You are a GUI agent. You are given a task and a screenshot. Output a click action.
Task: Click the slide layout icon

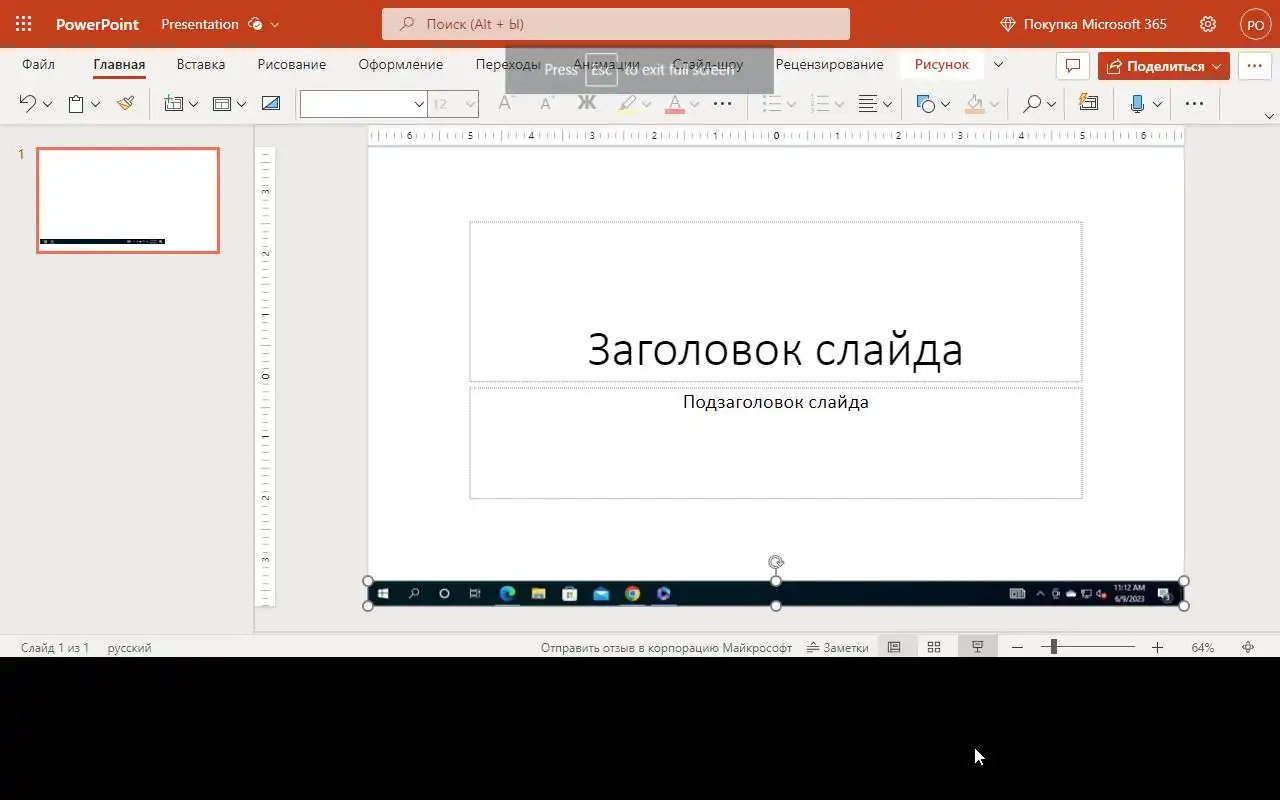222,103
